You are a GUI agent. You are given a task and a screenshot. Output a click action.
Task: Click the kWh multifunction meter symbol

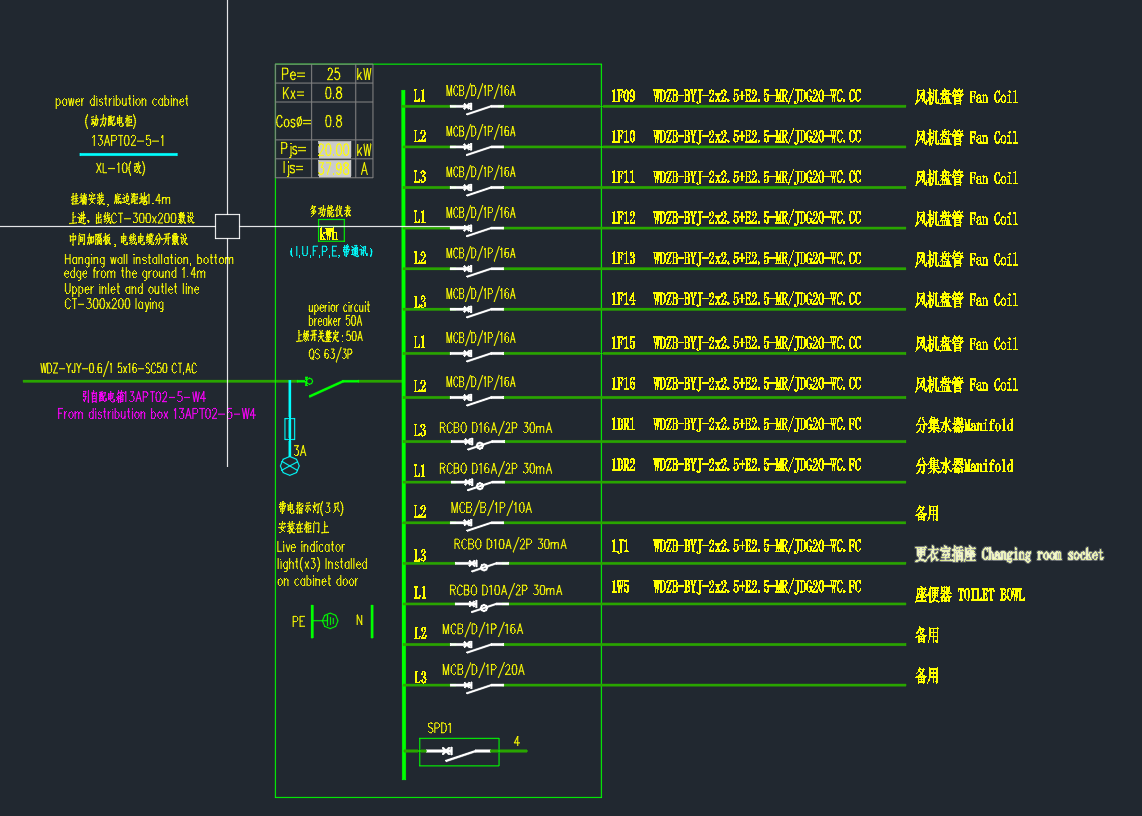click(x=330, y=232)
